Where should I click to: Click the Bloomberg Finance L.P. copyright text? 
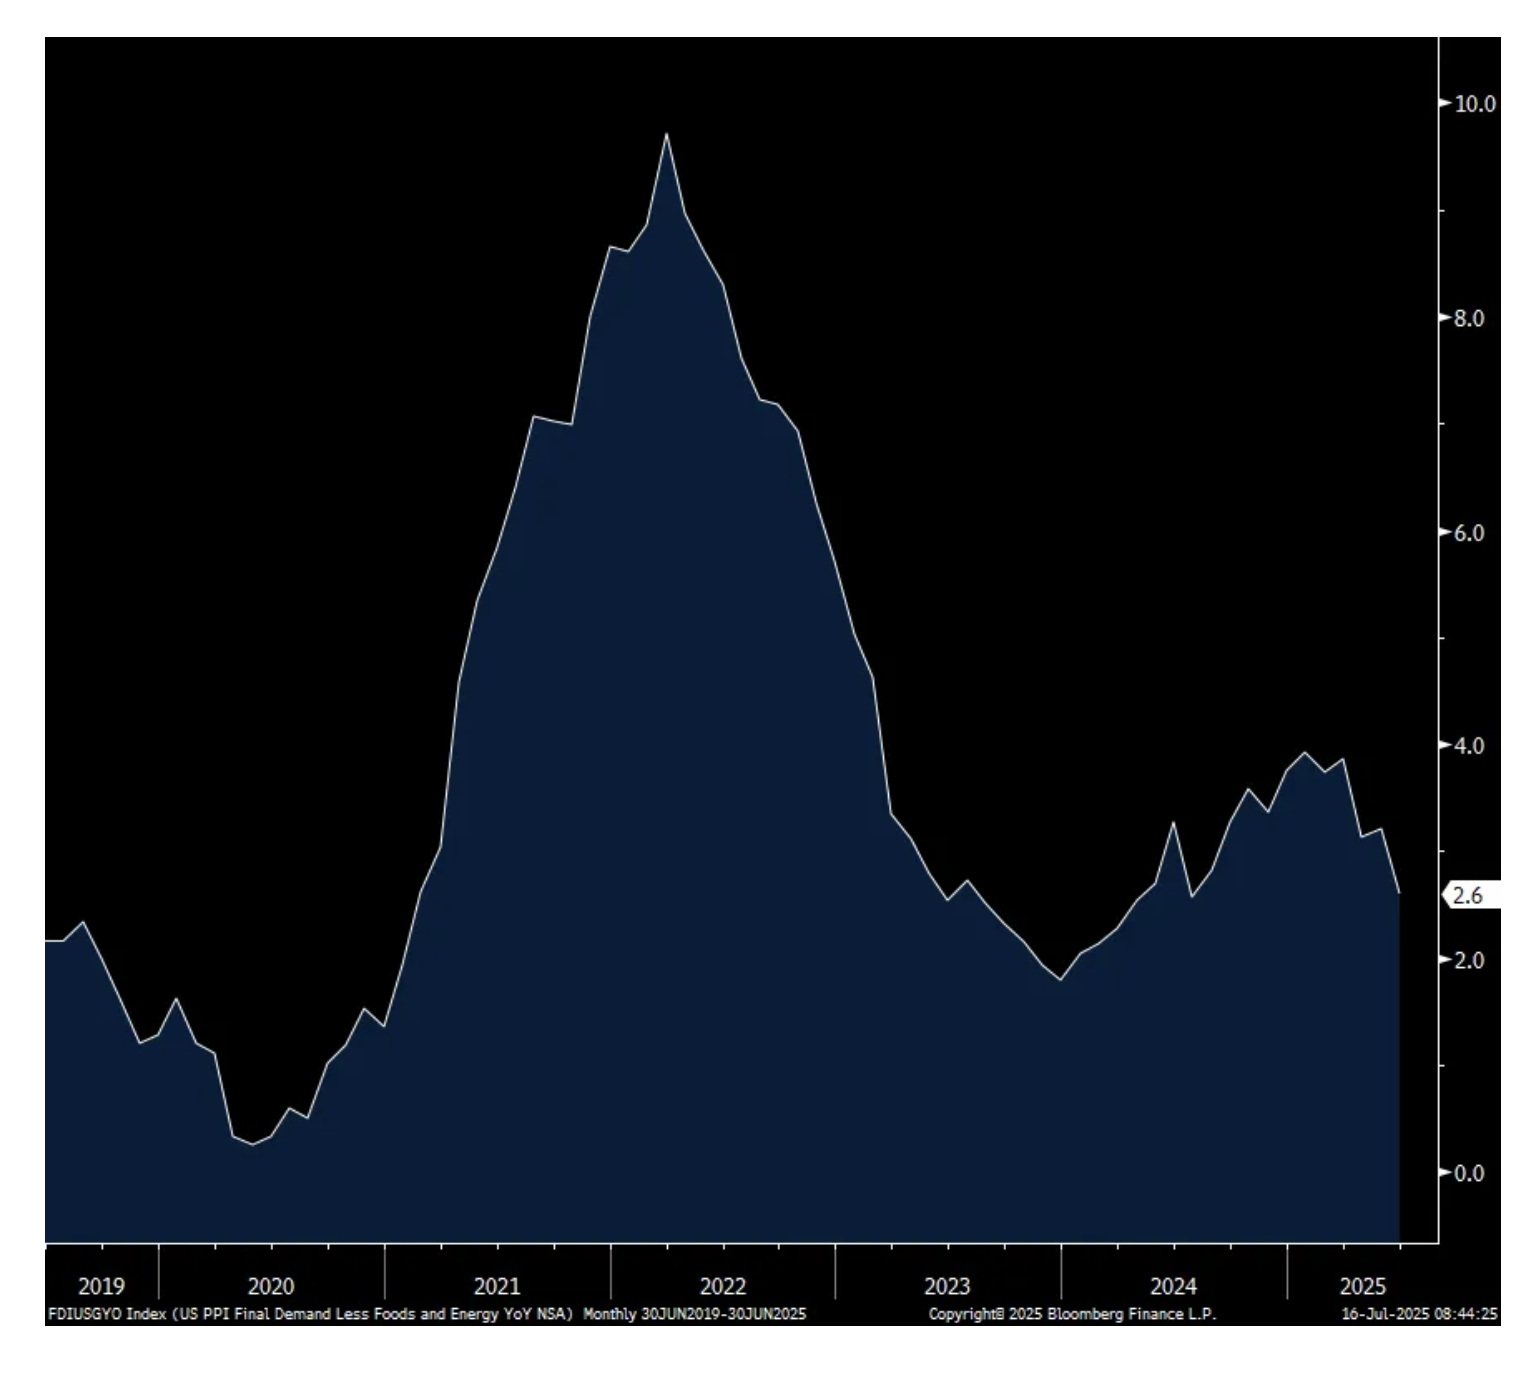[x=1072, y=1314]
